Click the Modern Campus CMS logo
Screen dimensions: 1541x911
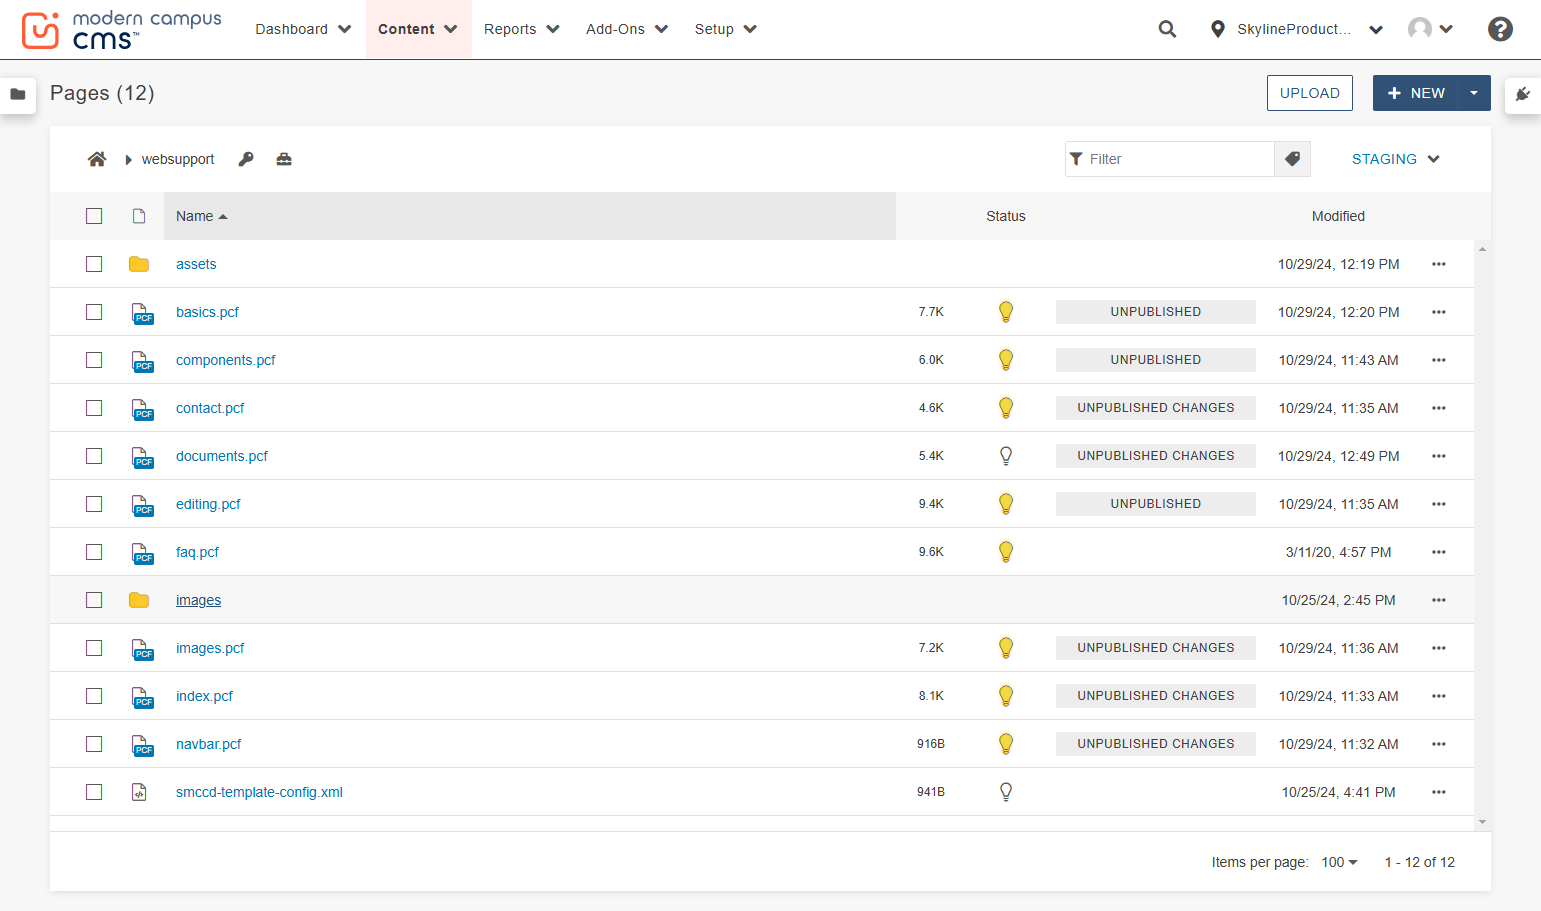121,30
